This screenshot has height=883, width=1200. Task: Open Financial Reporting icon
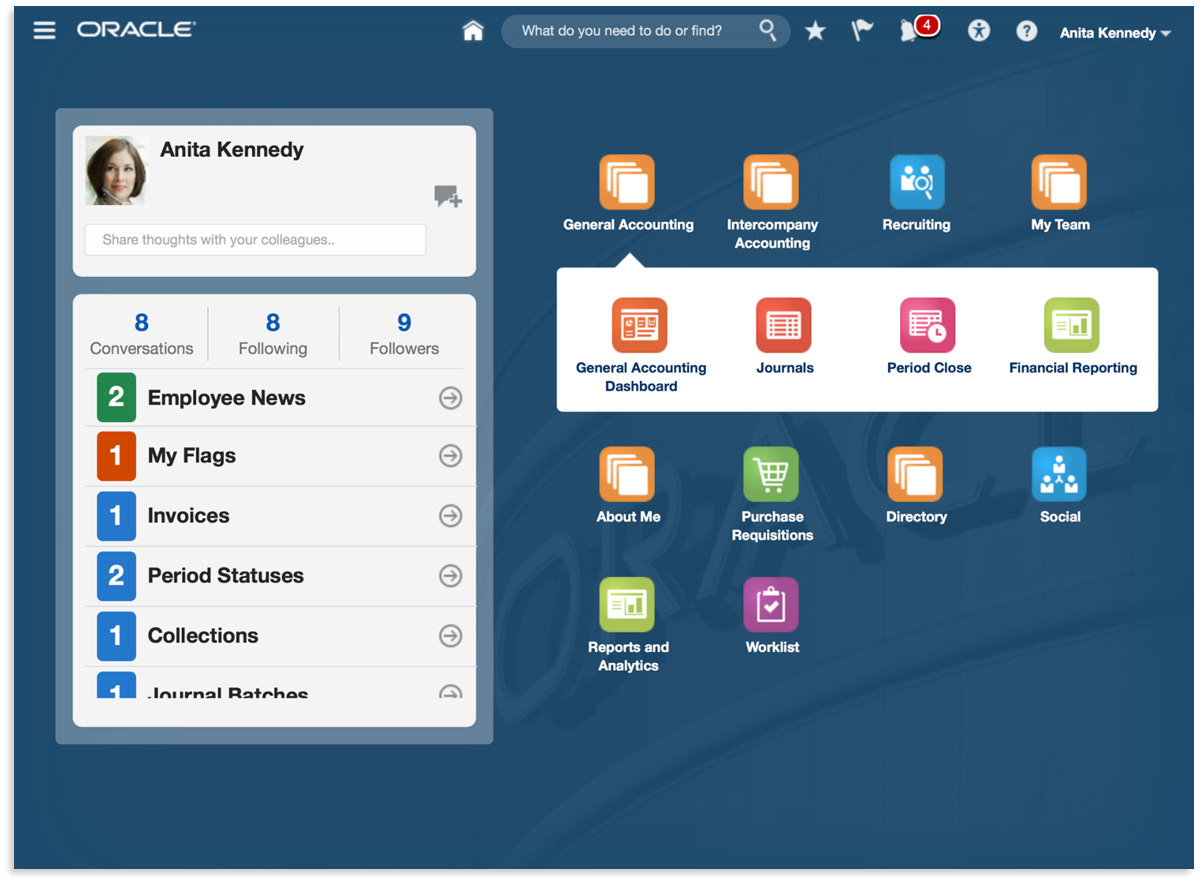pyautogui.click(x=1072, y=326)
